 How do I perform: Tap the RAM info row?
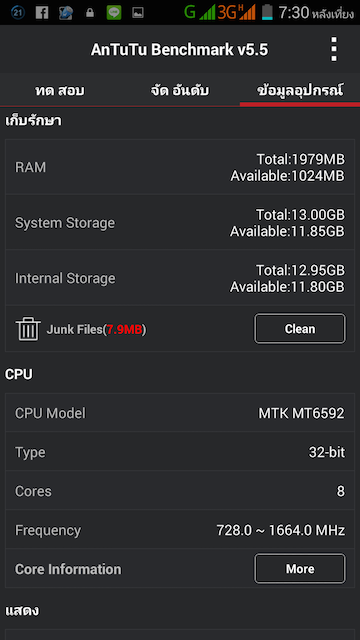pyautogui.click(x=180, y=167)
